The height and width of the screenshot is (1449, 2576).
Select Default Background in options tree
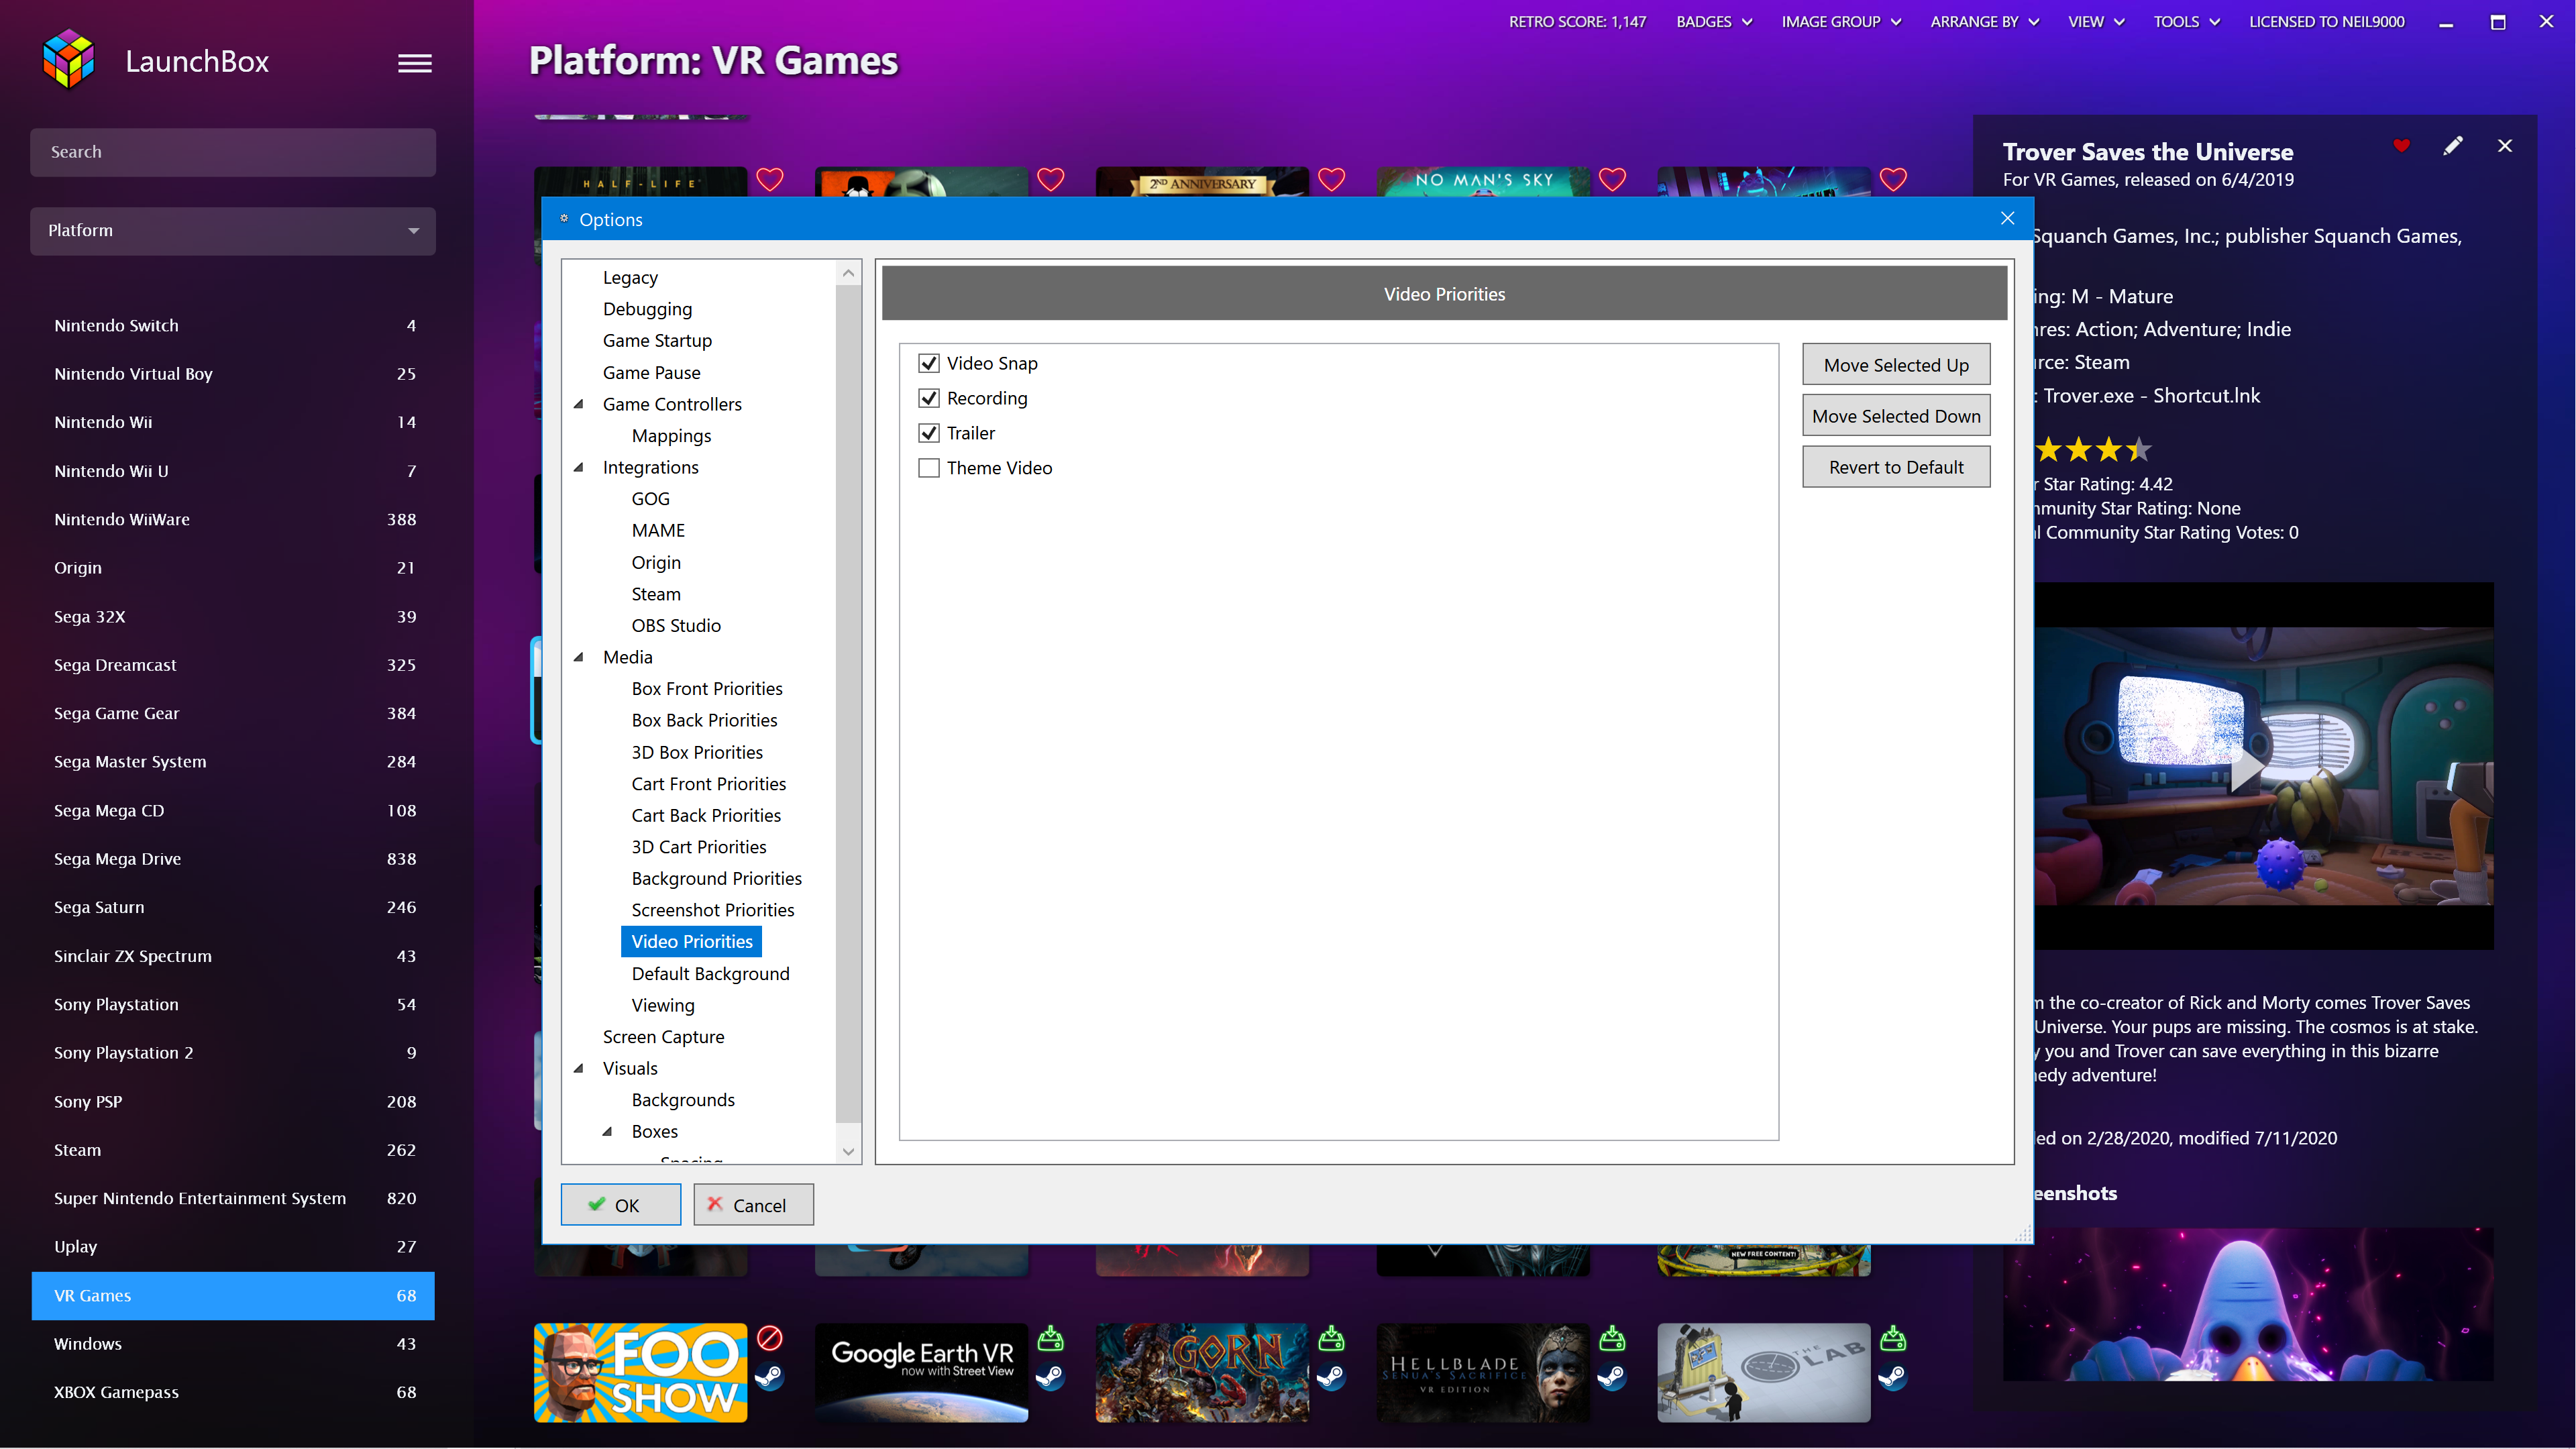710,973
